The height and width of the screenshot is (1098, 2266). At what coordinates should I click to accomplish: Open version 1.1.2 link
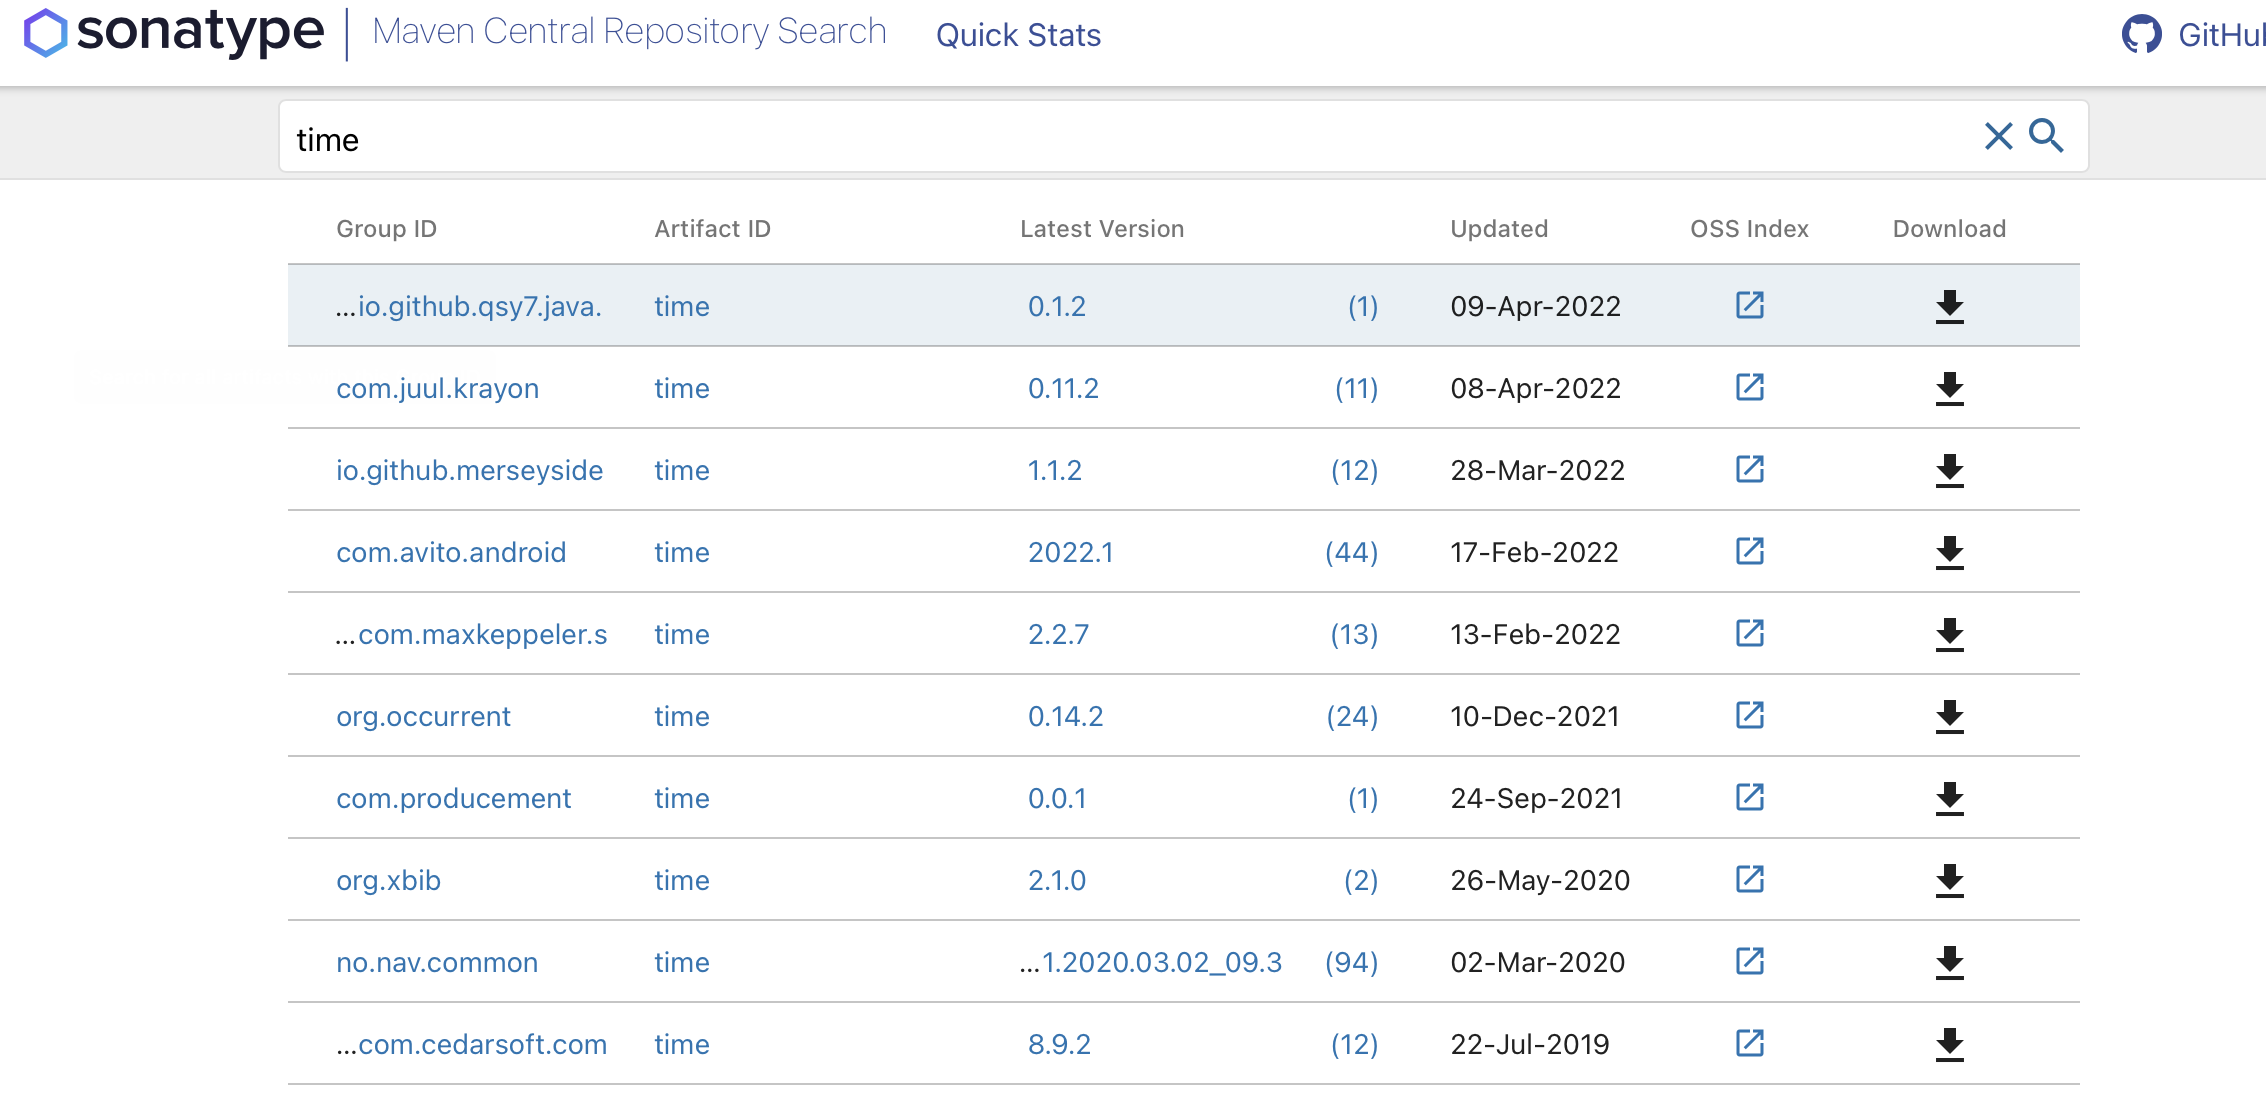[1055, 470]
